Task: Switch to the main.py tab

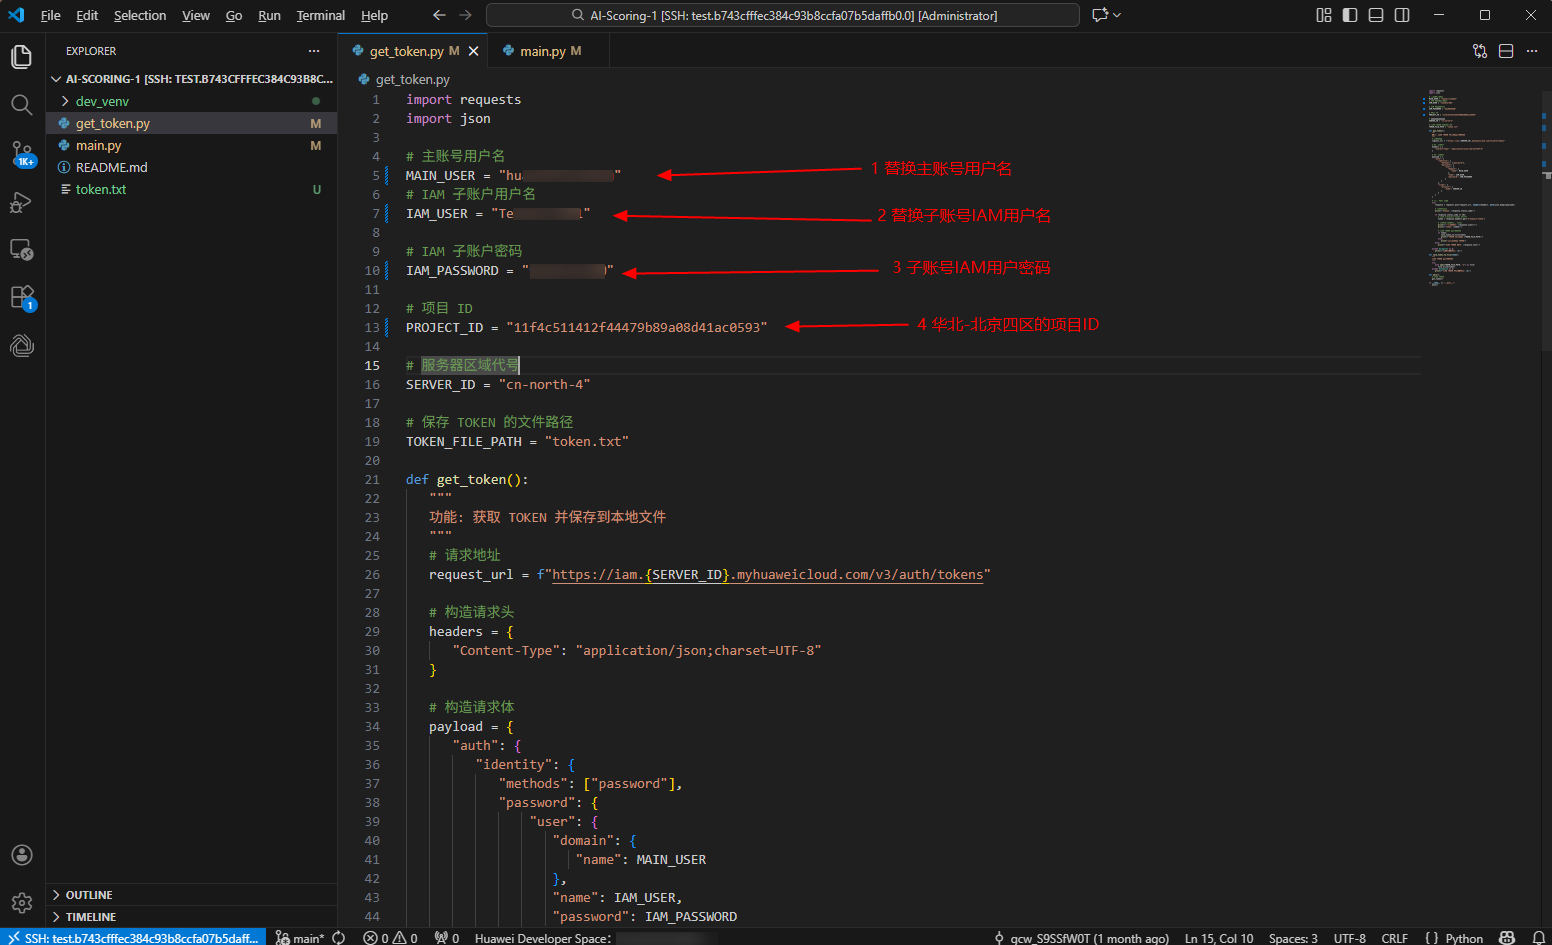Action: pos(548,51)
